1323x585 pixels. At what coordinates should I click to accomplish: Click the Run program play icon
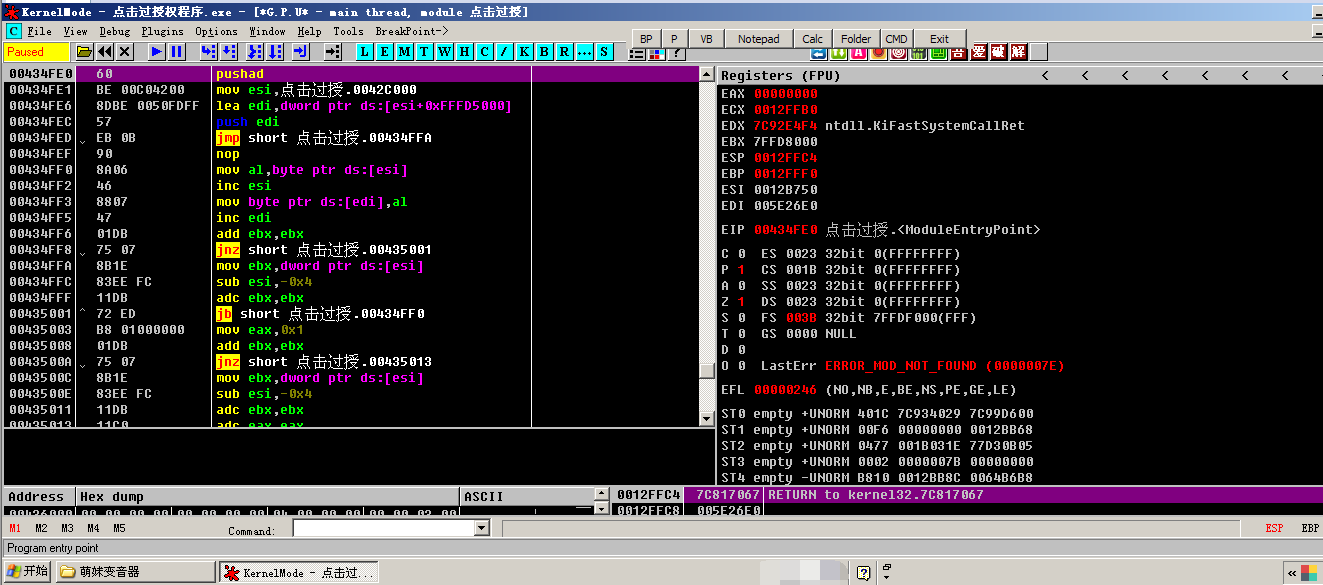(x=157, y=52)
